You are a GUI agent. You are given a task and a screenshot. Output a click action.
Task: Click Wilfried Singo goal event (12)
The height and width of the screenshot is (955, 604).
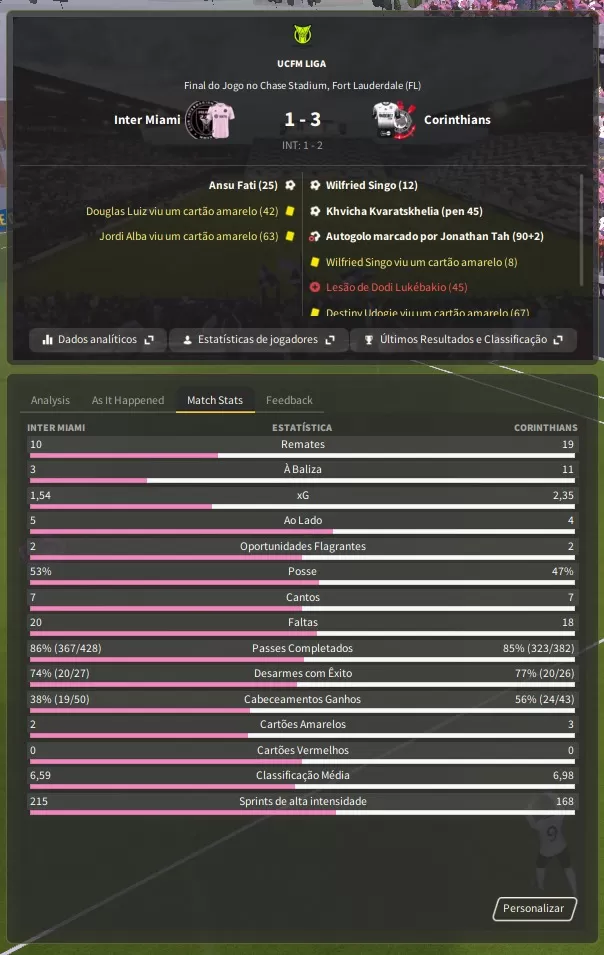(371, 185)
